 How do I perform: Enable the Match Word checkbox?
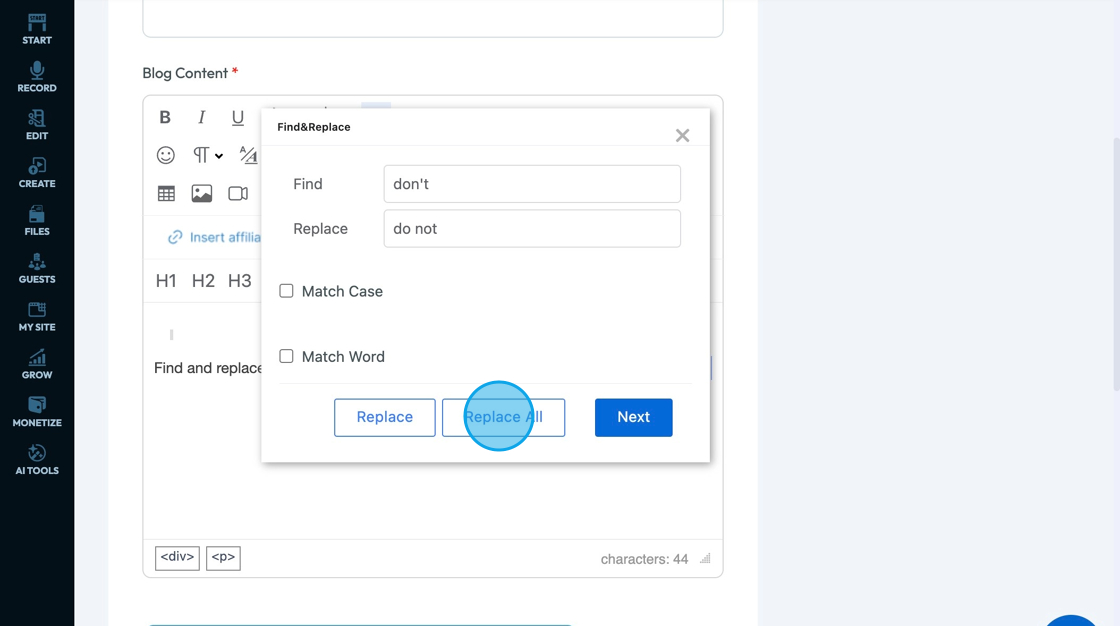coord(287,356)
